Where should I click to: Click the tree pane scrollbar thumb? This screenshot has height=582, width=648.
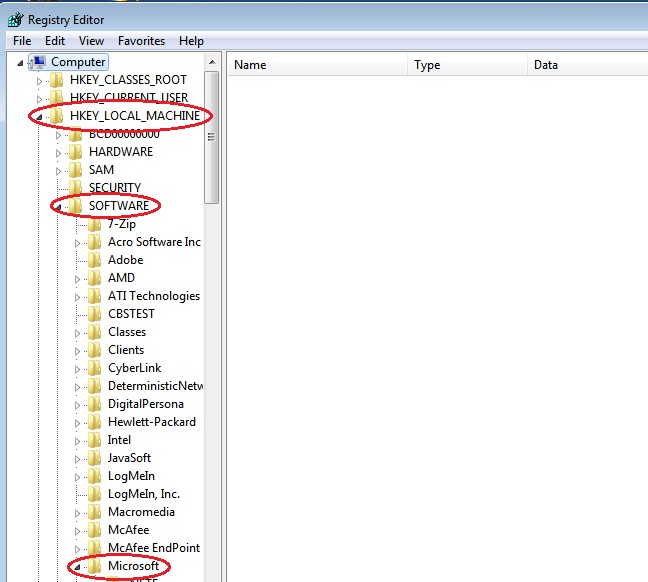[212, 137]
